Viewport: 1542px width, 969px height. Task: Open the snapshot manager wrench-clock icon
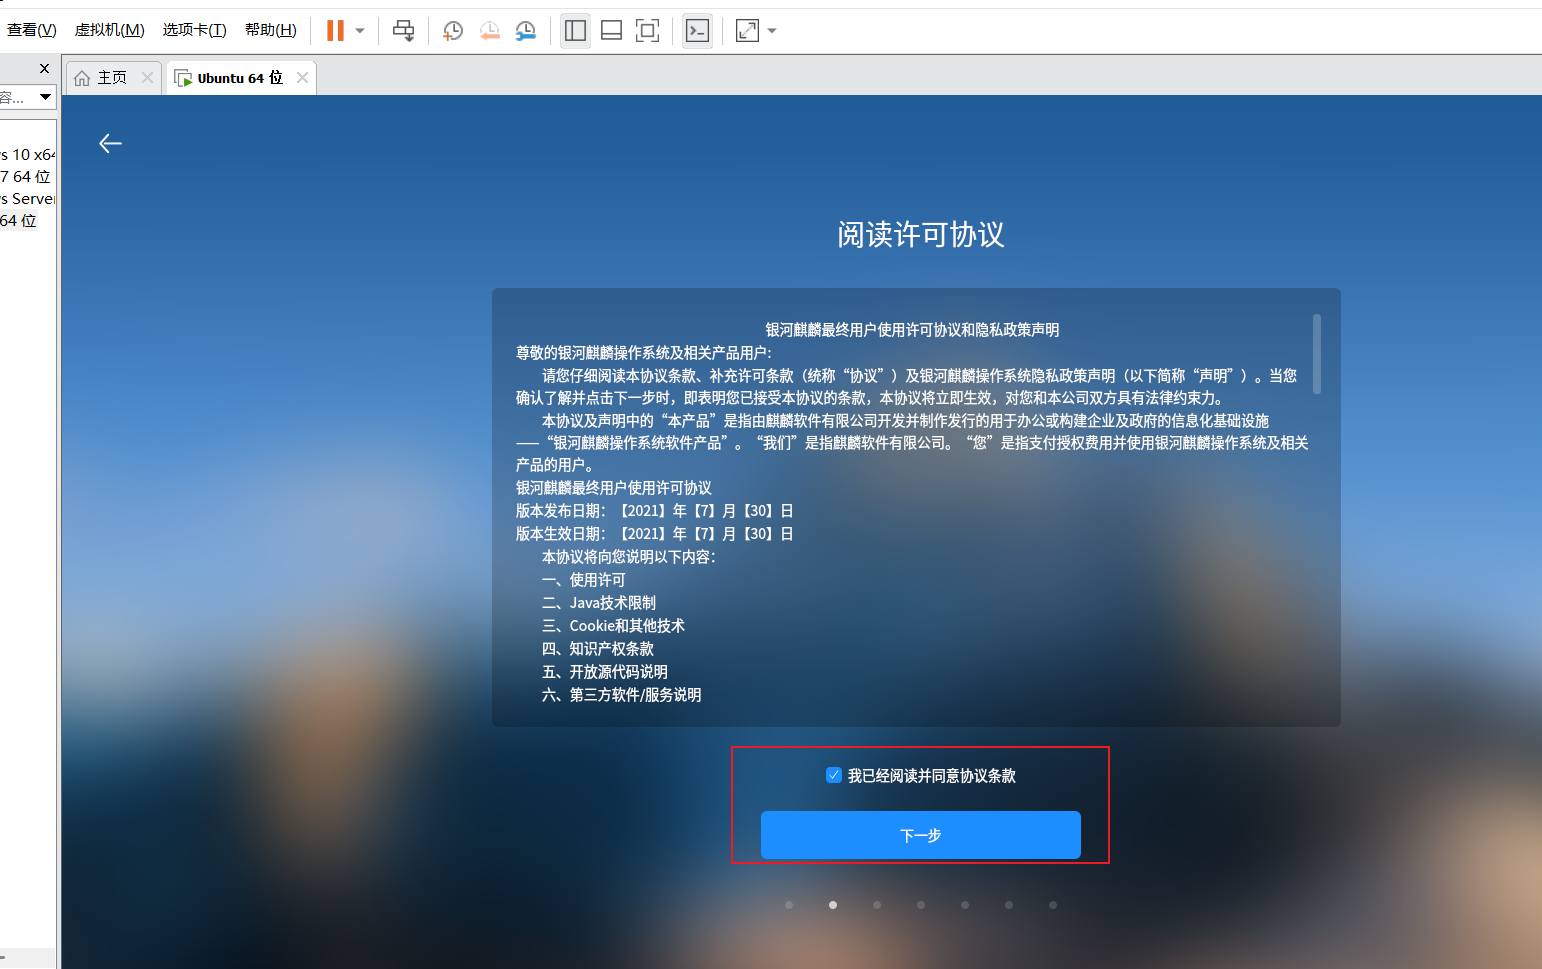pos(526,31)
